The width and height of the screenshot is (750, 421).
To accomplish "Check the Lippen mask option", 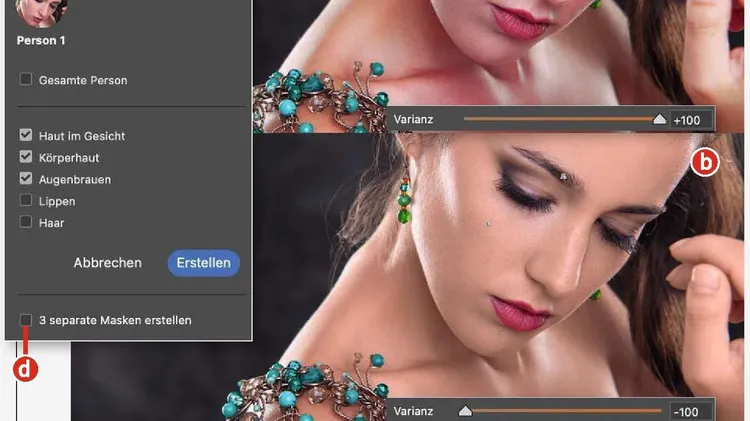I will coord(26,201).
